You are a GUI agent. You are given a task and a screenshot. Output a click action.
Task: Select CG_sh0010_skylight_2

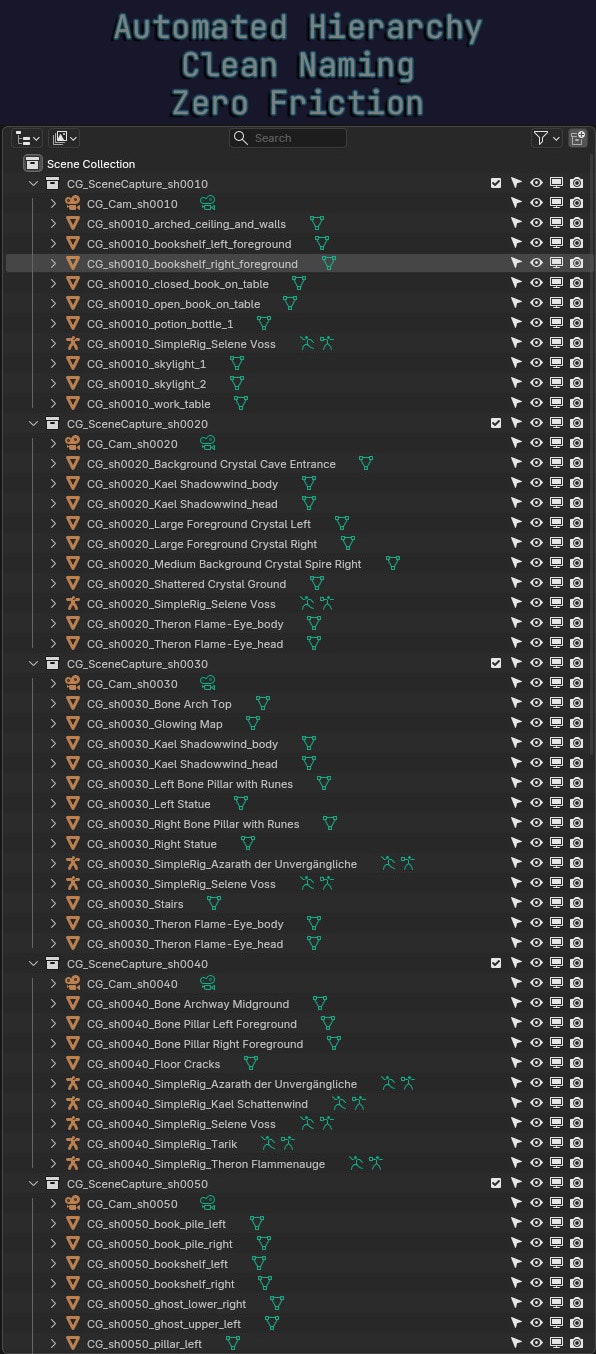pos(147,384)
